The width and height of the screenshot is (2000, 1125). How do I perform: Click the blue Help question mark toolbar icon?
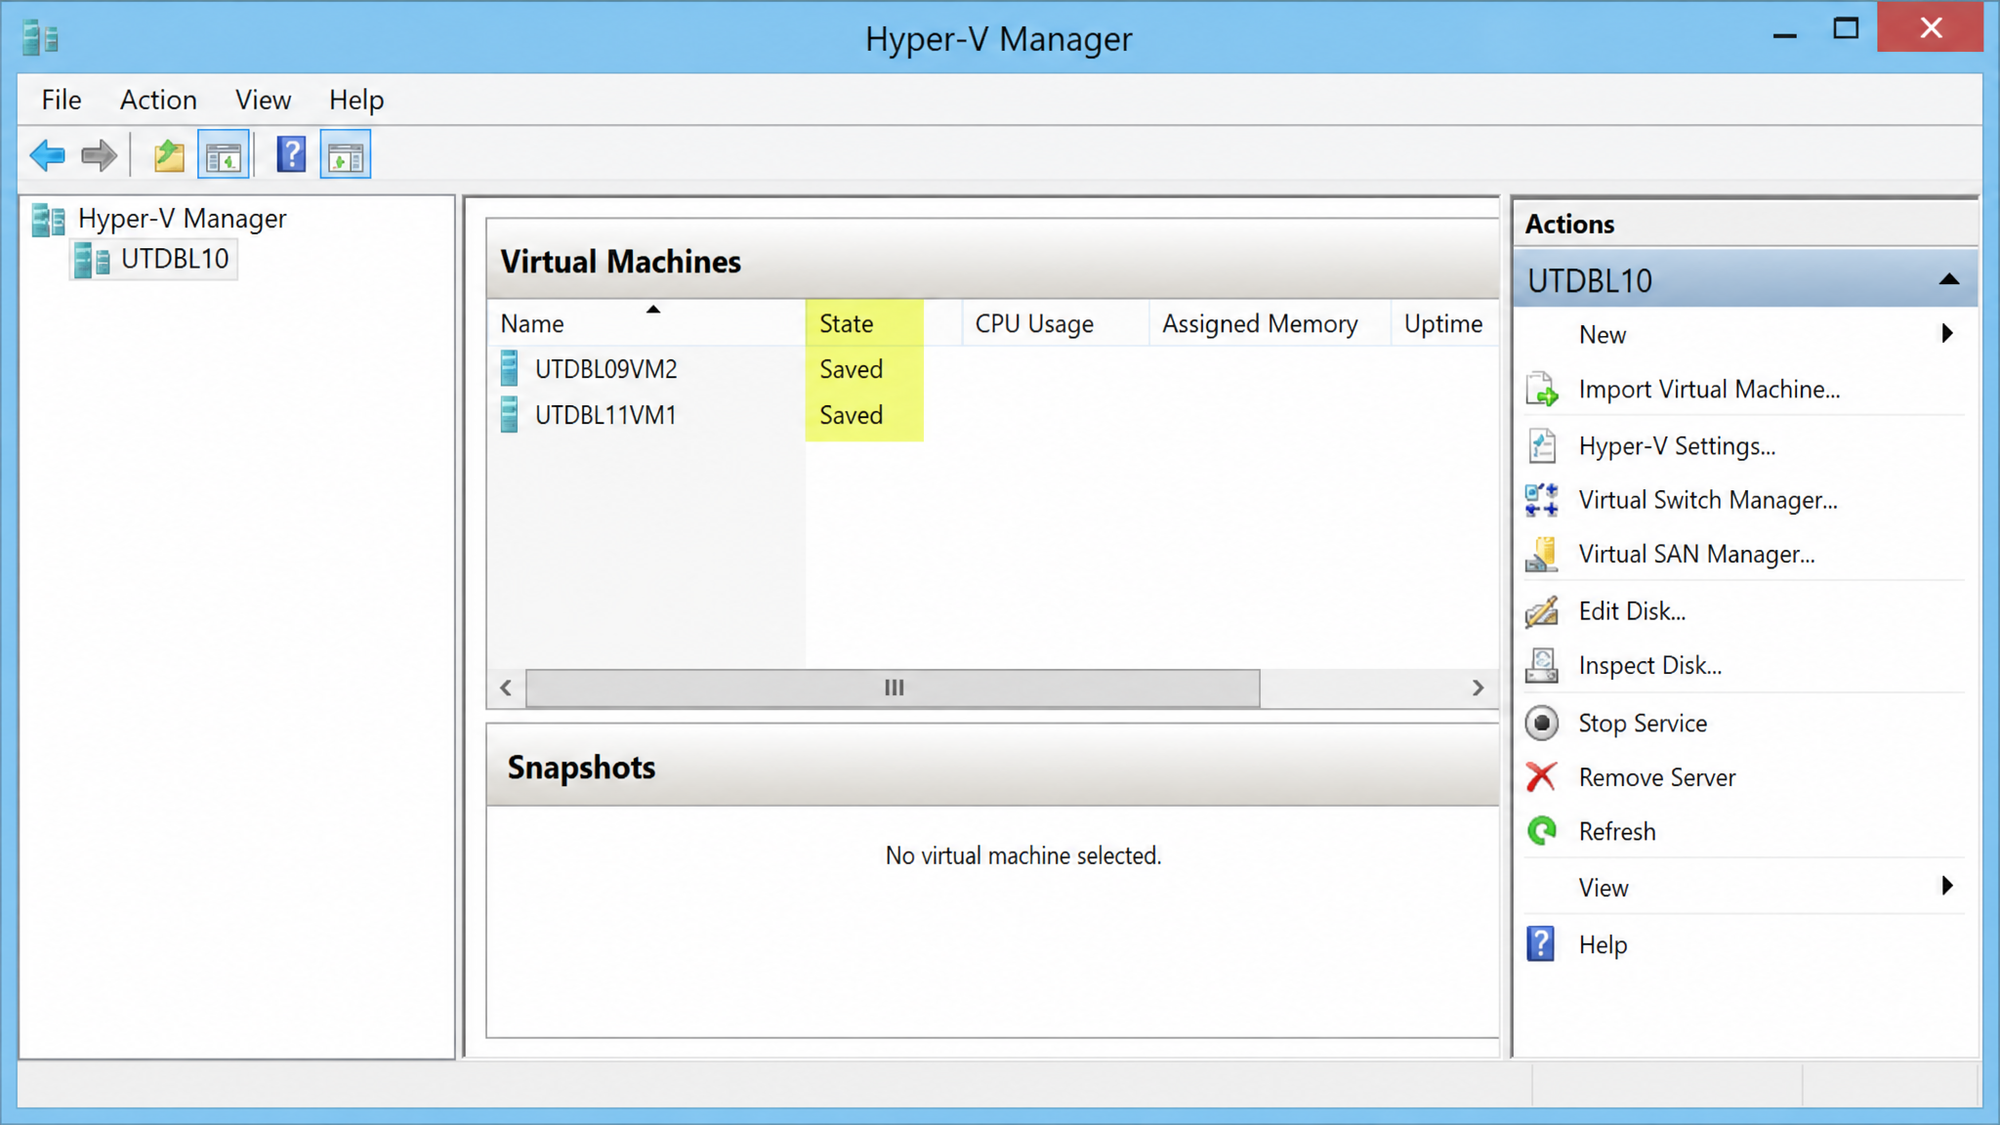[291, 155]
